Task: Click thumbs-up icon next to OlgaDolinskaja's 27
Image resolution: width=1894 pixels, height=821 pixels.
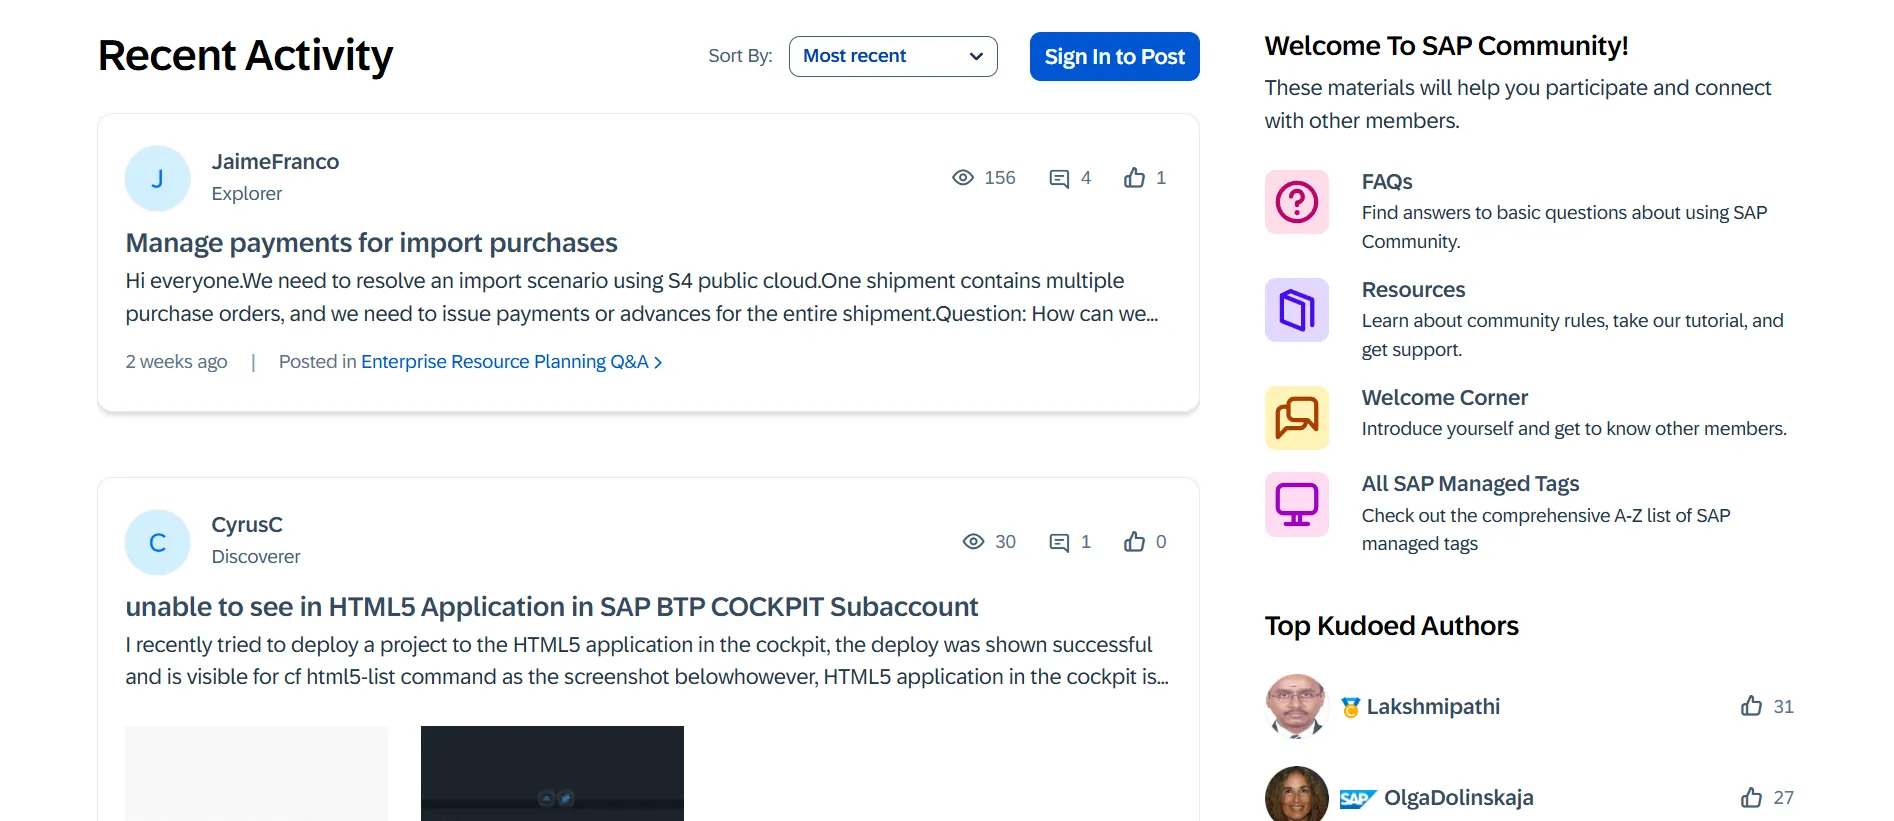Action: [x=1751, y=797]
